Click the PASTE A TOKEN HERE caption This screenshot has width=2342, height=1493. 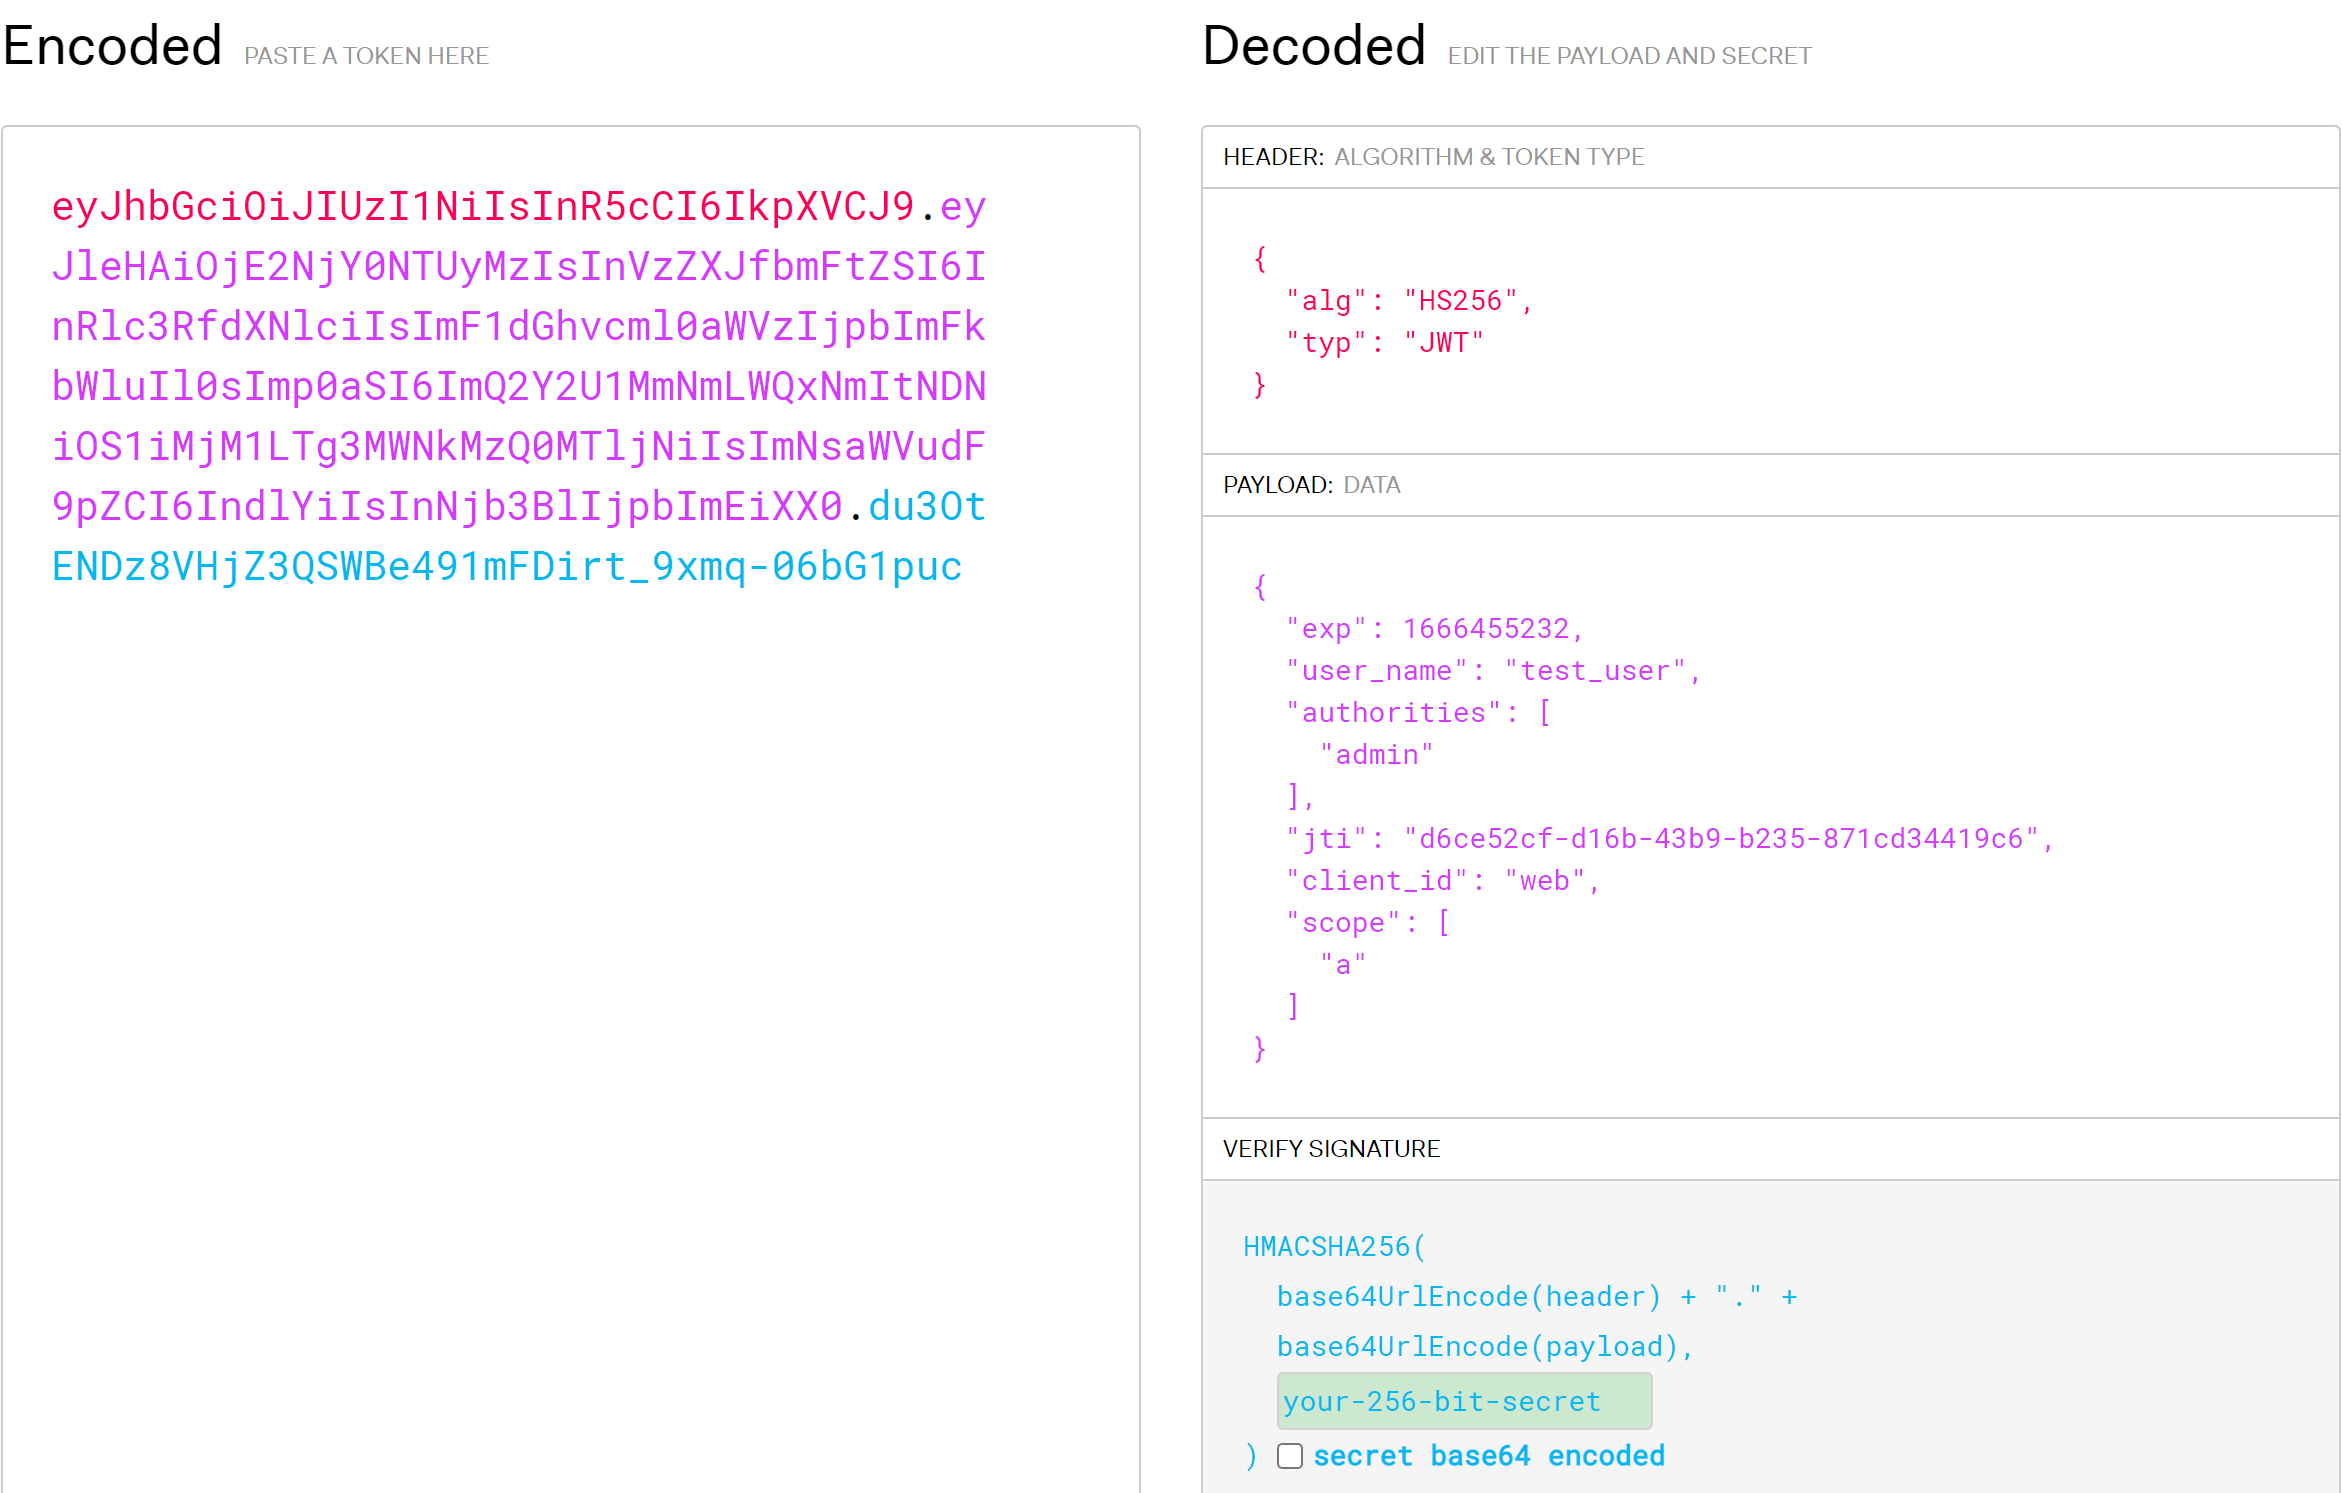pos(366,56)
